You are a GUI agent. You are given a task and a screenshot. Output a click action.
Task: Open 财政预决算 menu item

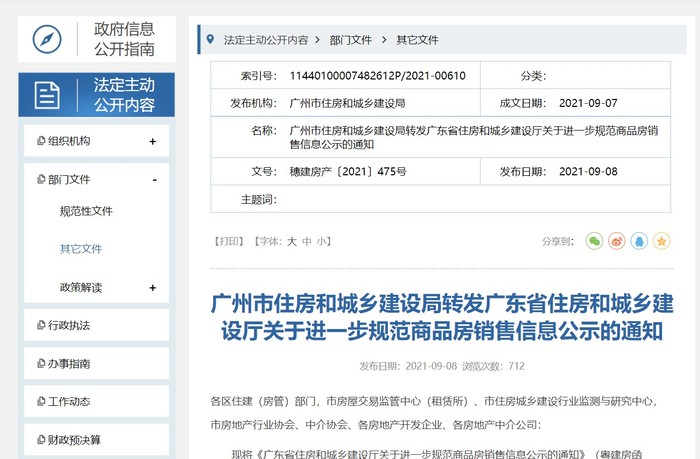[x=96, y=439]
